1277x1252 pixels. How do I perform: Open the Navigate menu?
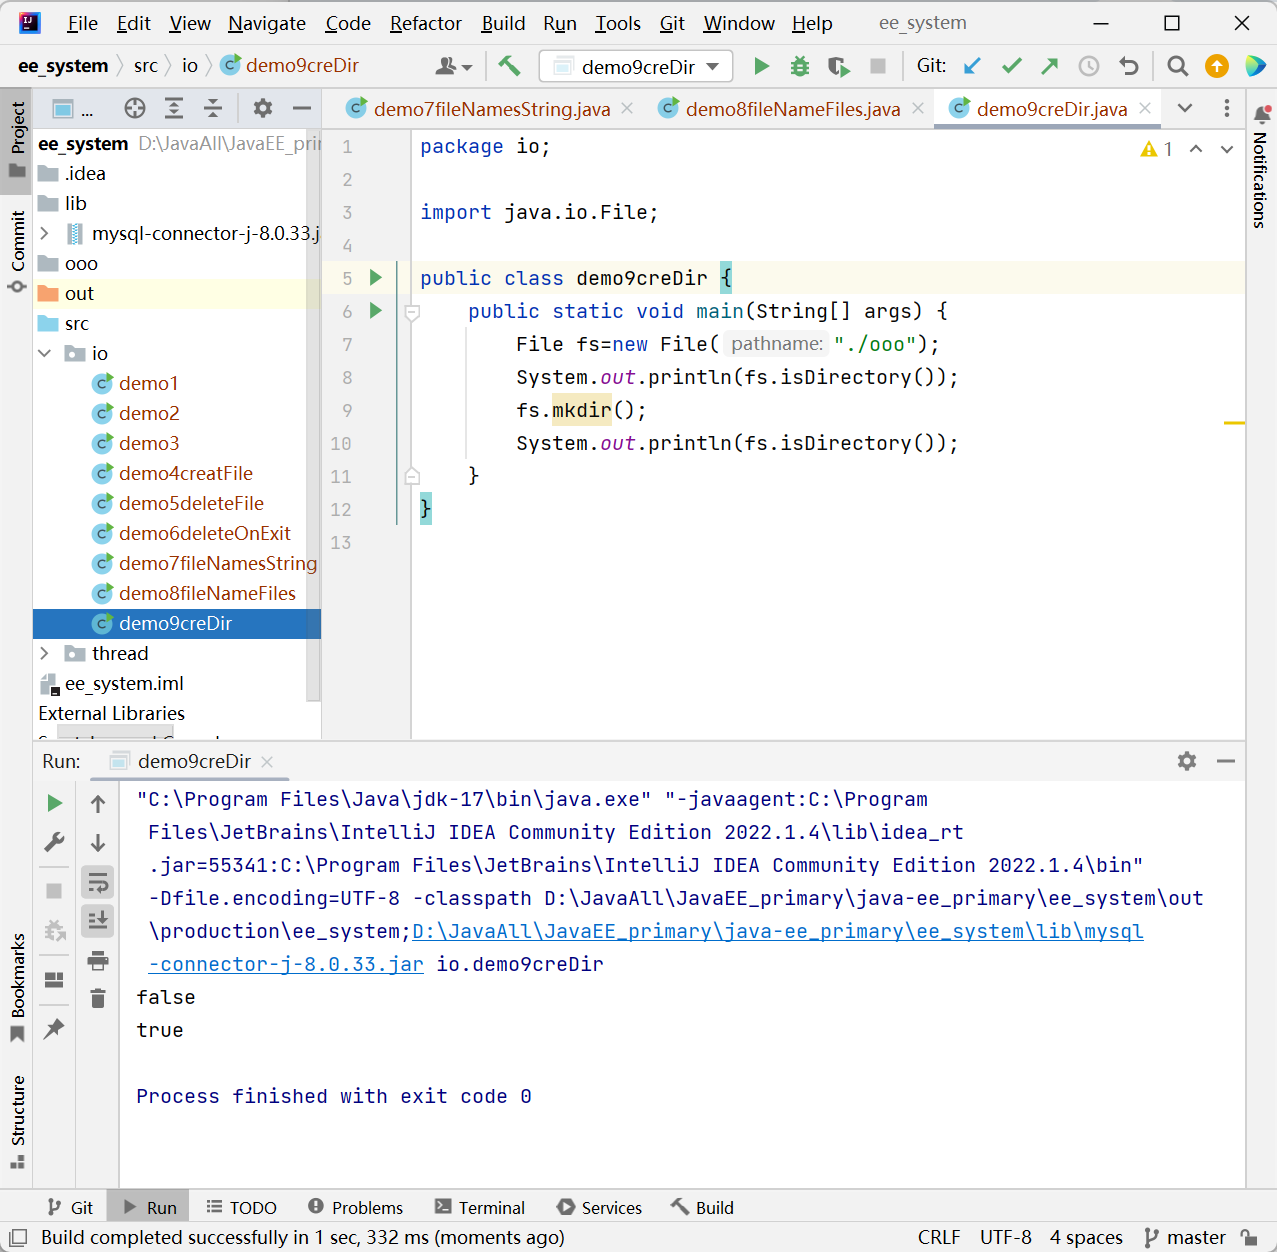pyautogui.click(x=267, y=23)
